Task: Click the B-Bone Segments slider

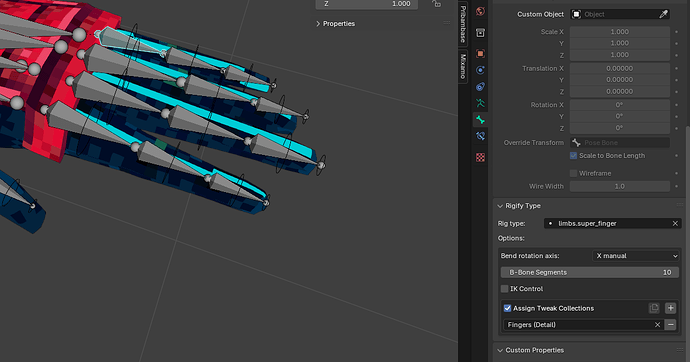Action: [x=590, y=272]
